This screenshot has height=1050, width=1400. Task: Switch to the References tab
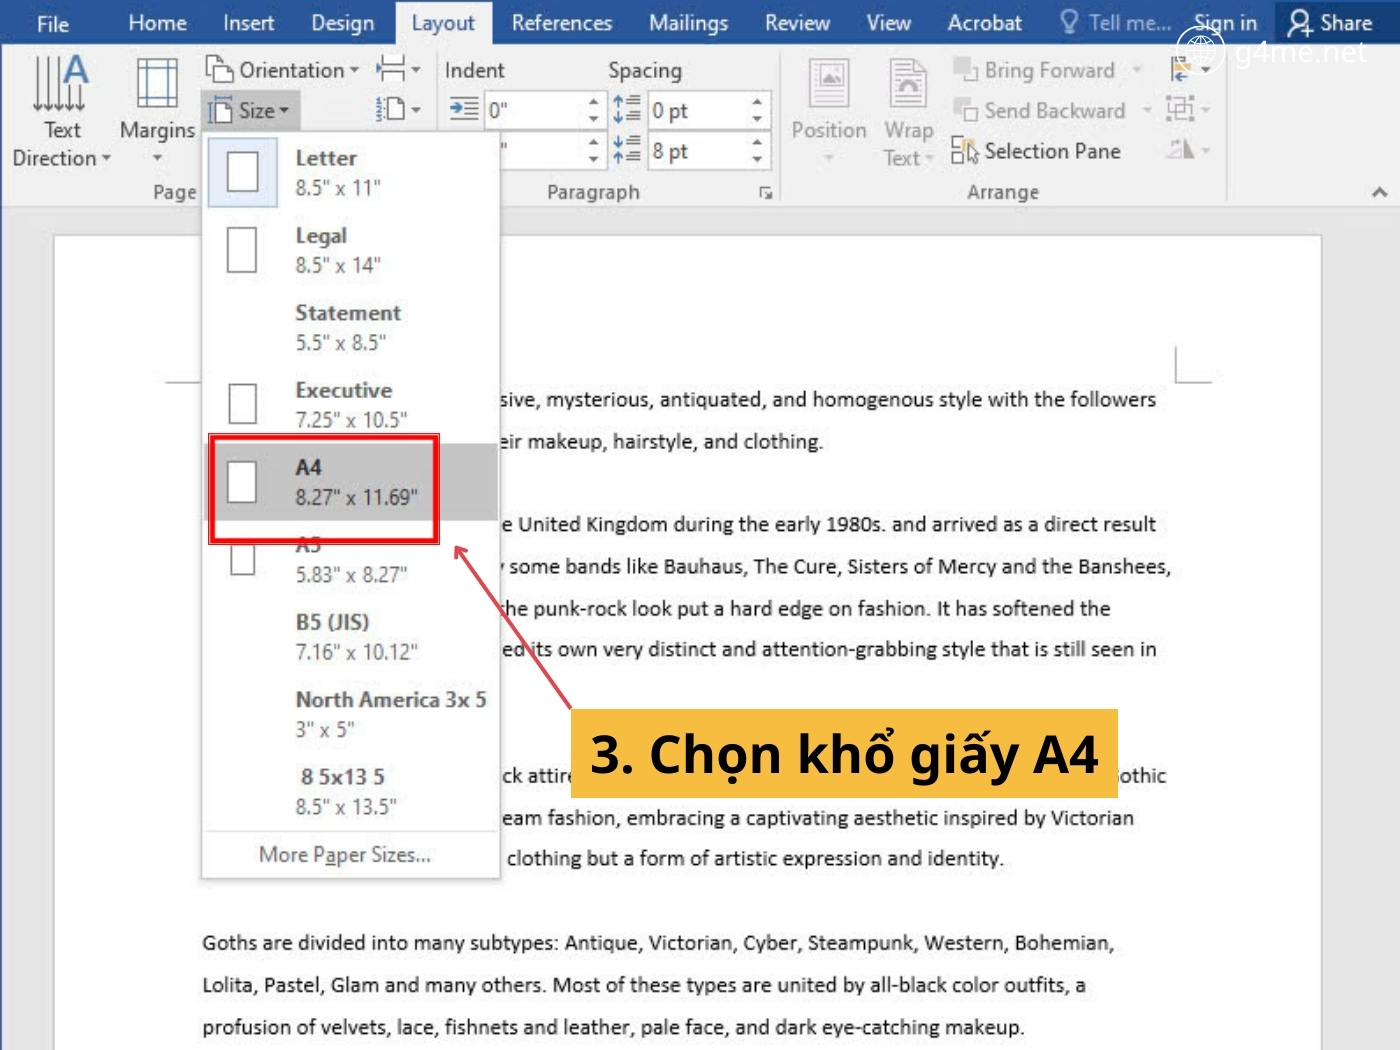[x=561, y=23]
